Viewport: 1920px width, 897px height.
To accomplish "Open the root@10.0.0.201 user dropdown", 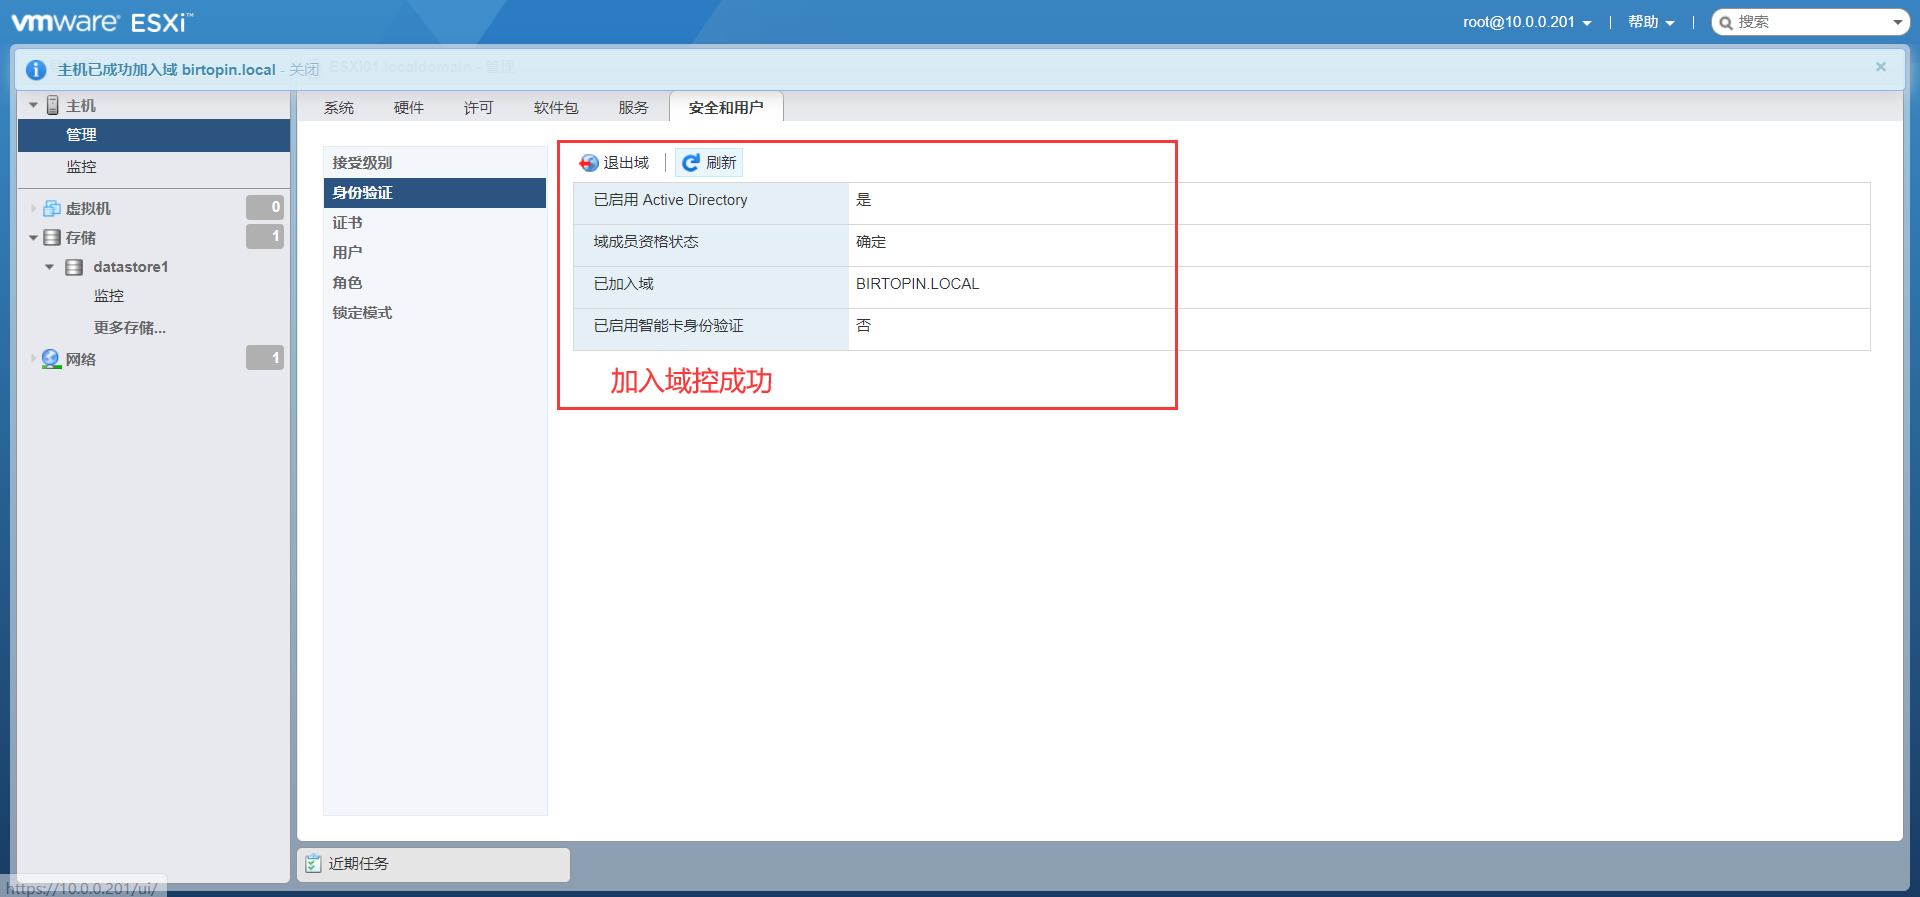I will click(1527, 22).
